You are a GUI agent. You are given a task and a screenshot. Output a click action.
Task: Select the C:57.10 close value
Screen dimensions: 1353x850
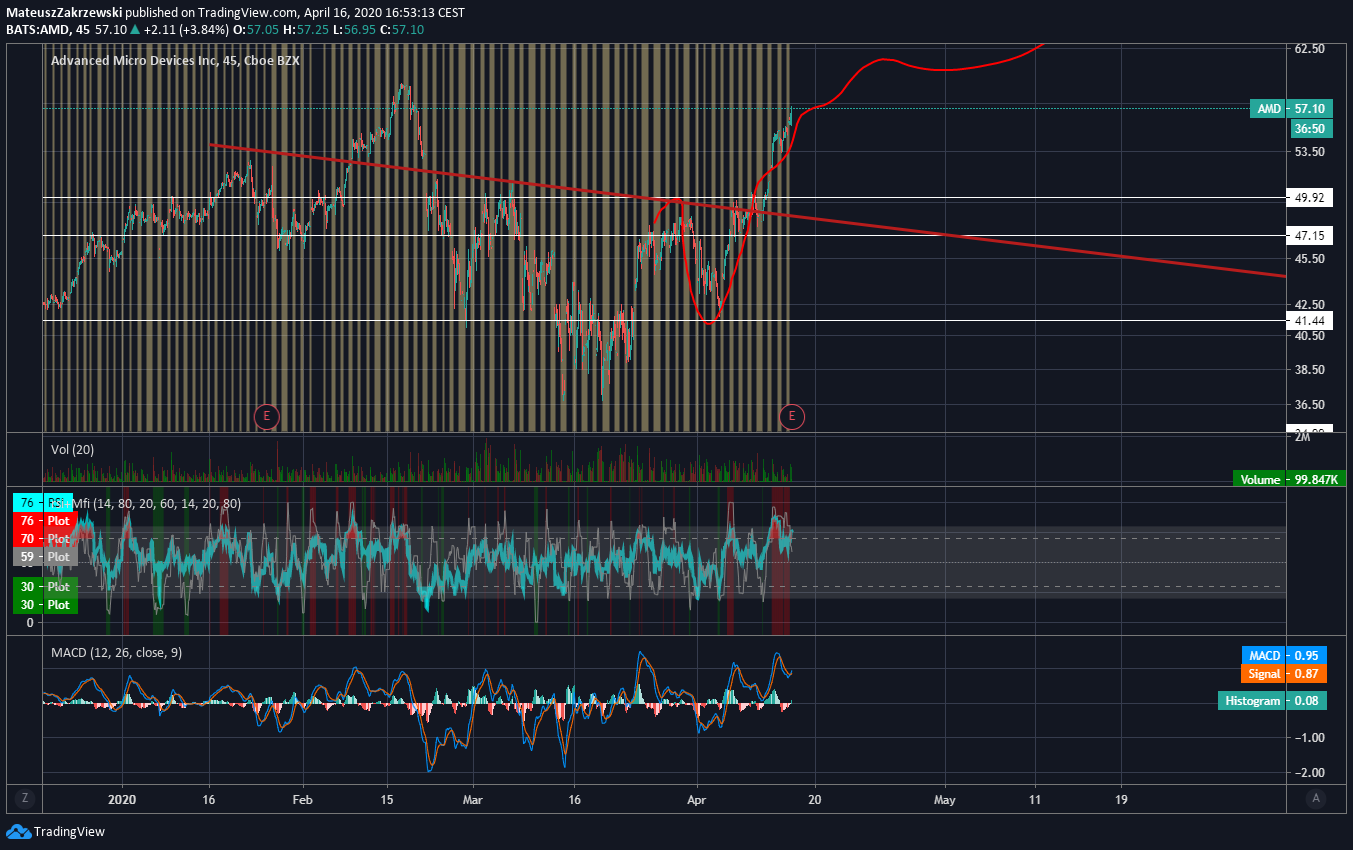coord(403,30)
